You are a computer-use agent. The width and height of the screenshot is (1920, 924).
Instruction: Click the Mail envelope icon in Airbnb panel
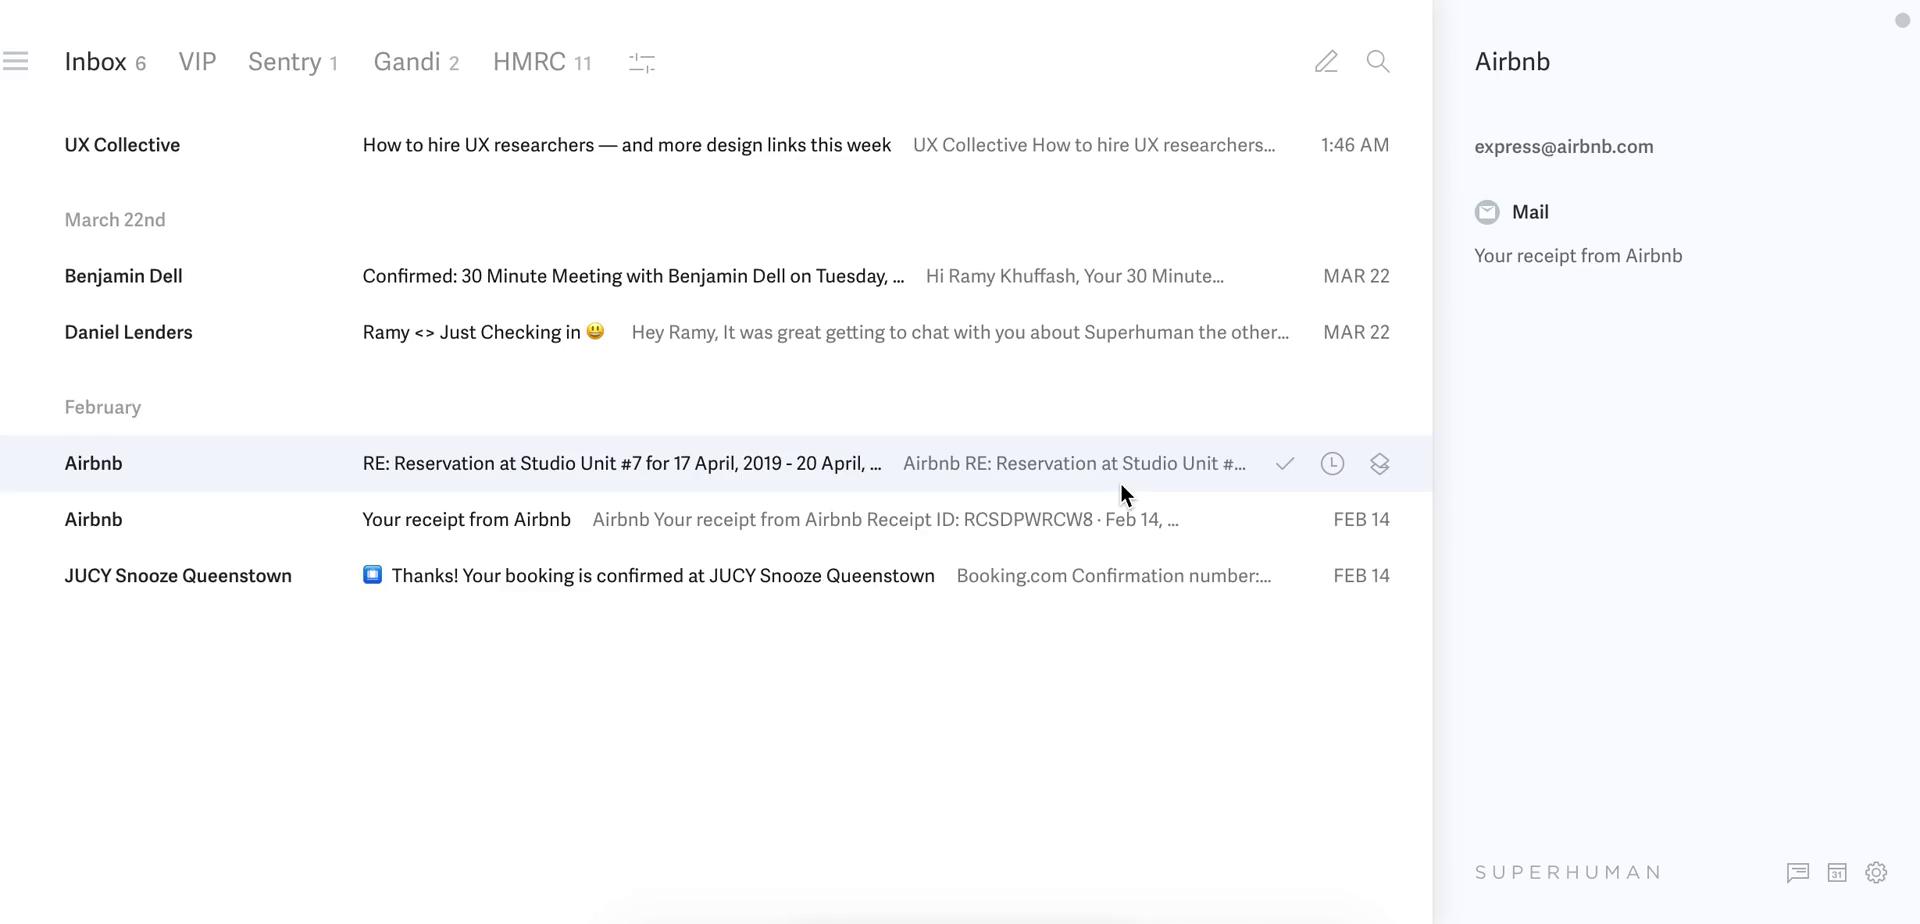pos(1487,212)
